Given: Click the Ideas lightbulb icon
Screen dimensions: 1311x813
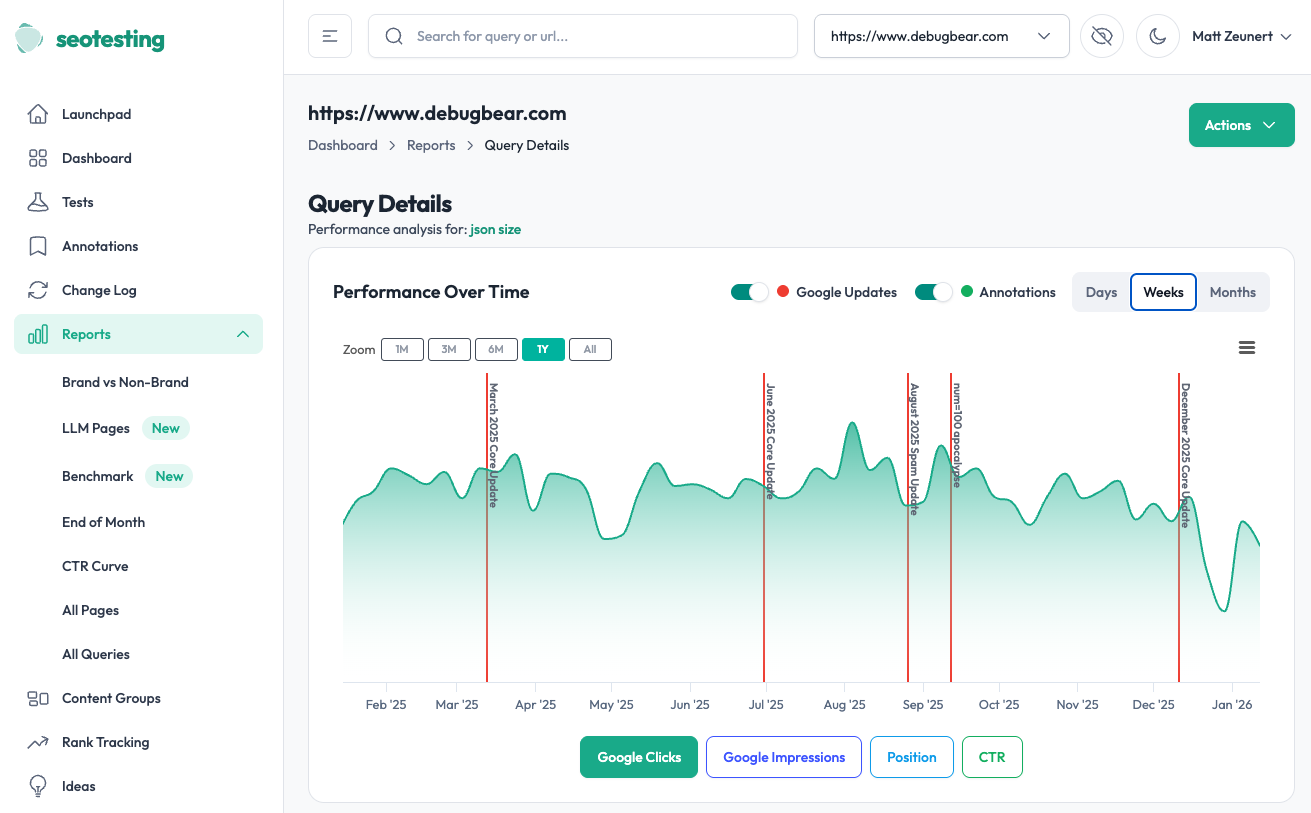Looking at the screenshot, I should pos(36,785).
